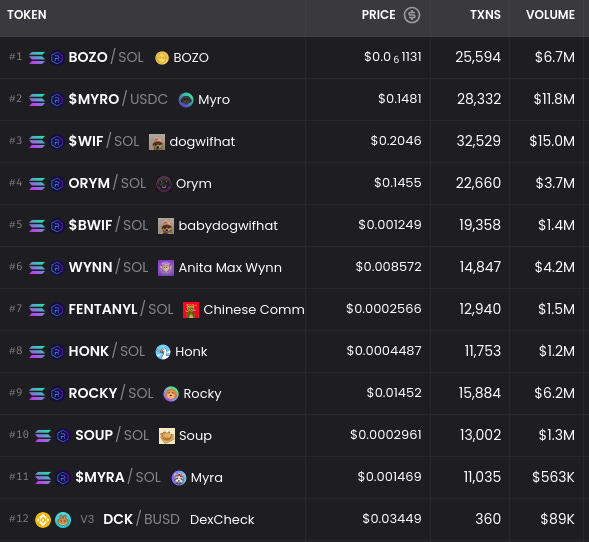The height and width of the screenshot is (542, 589).
Task: Select the BOZO price $0.0₆1131
Action: (393, 57)
